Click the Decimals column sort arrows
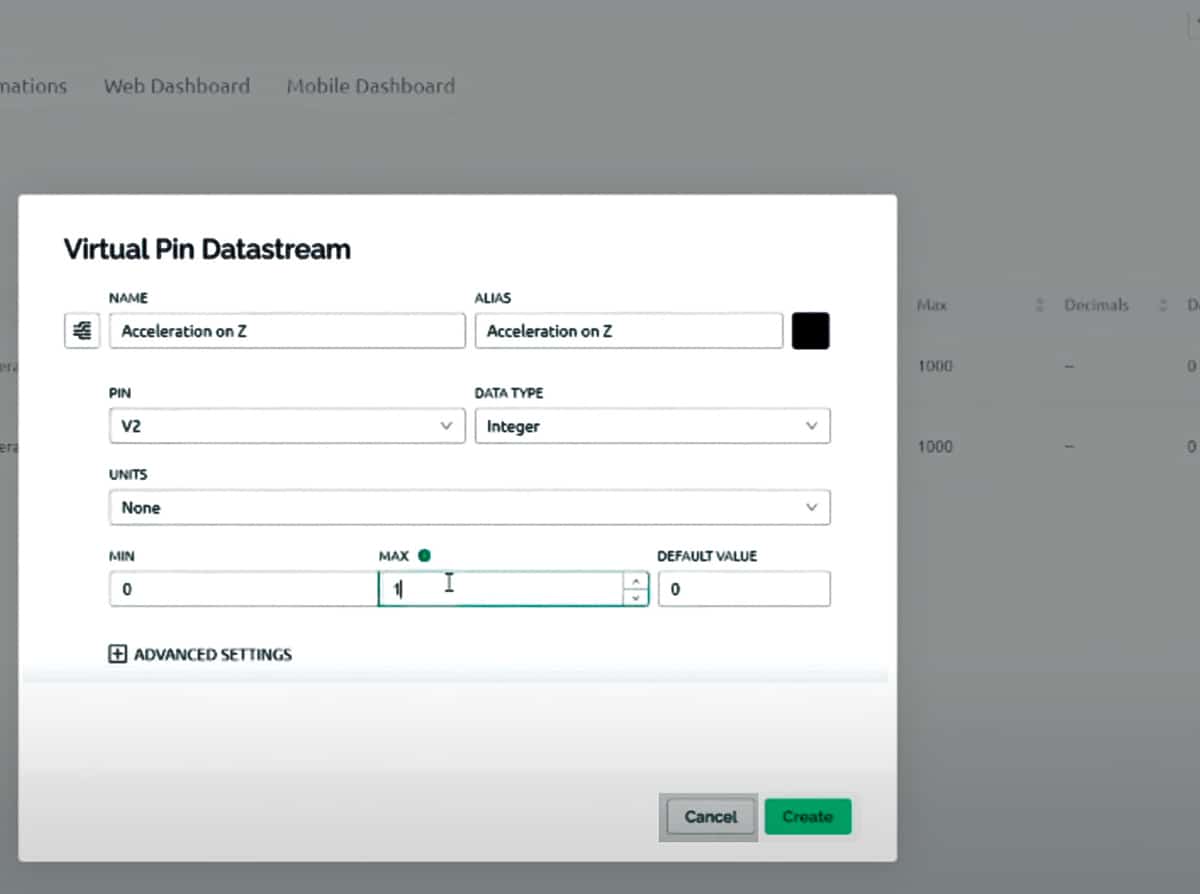This screenshot has width=1200, height=894. click(1163, 305)
